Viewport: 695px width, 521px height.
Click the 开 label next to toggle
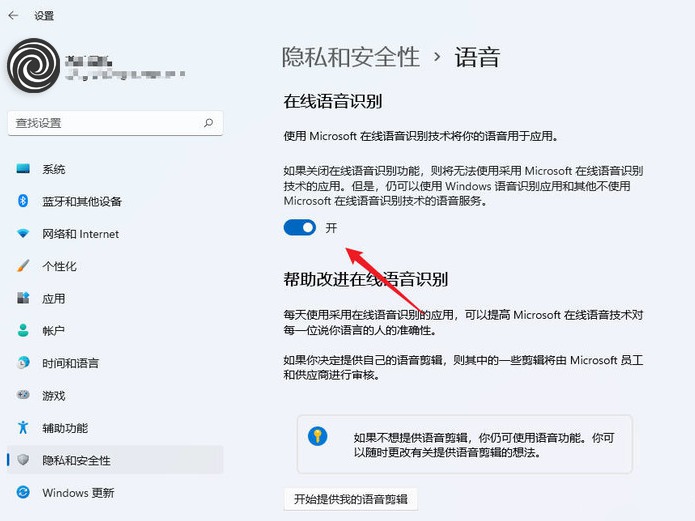[331, 228]
